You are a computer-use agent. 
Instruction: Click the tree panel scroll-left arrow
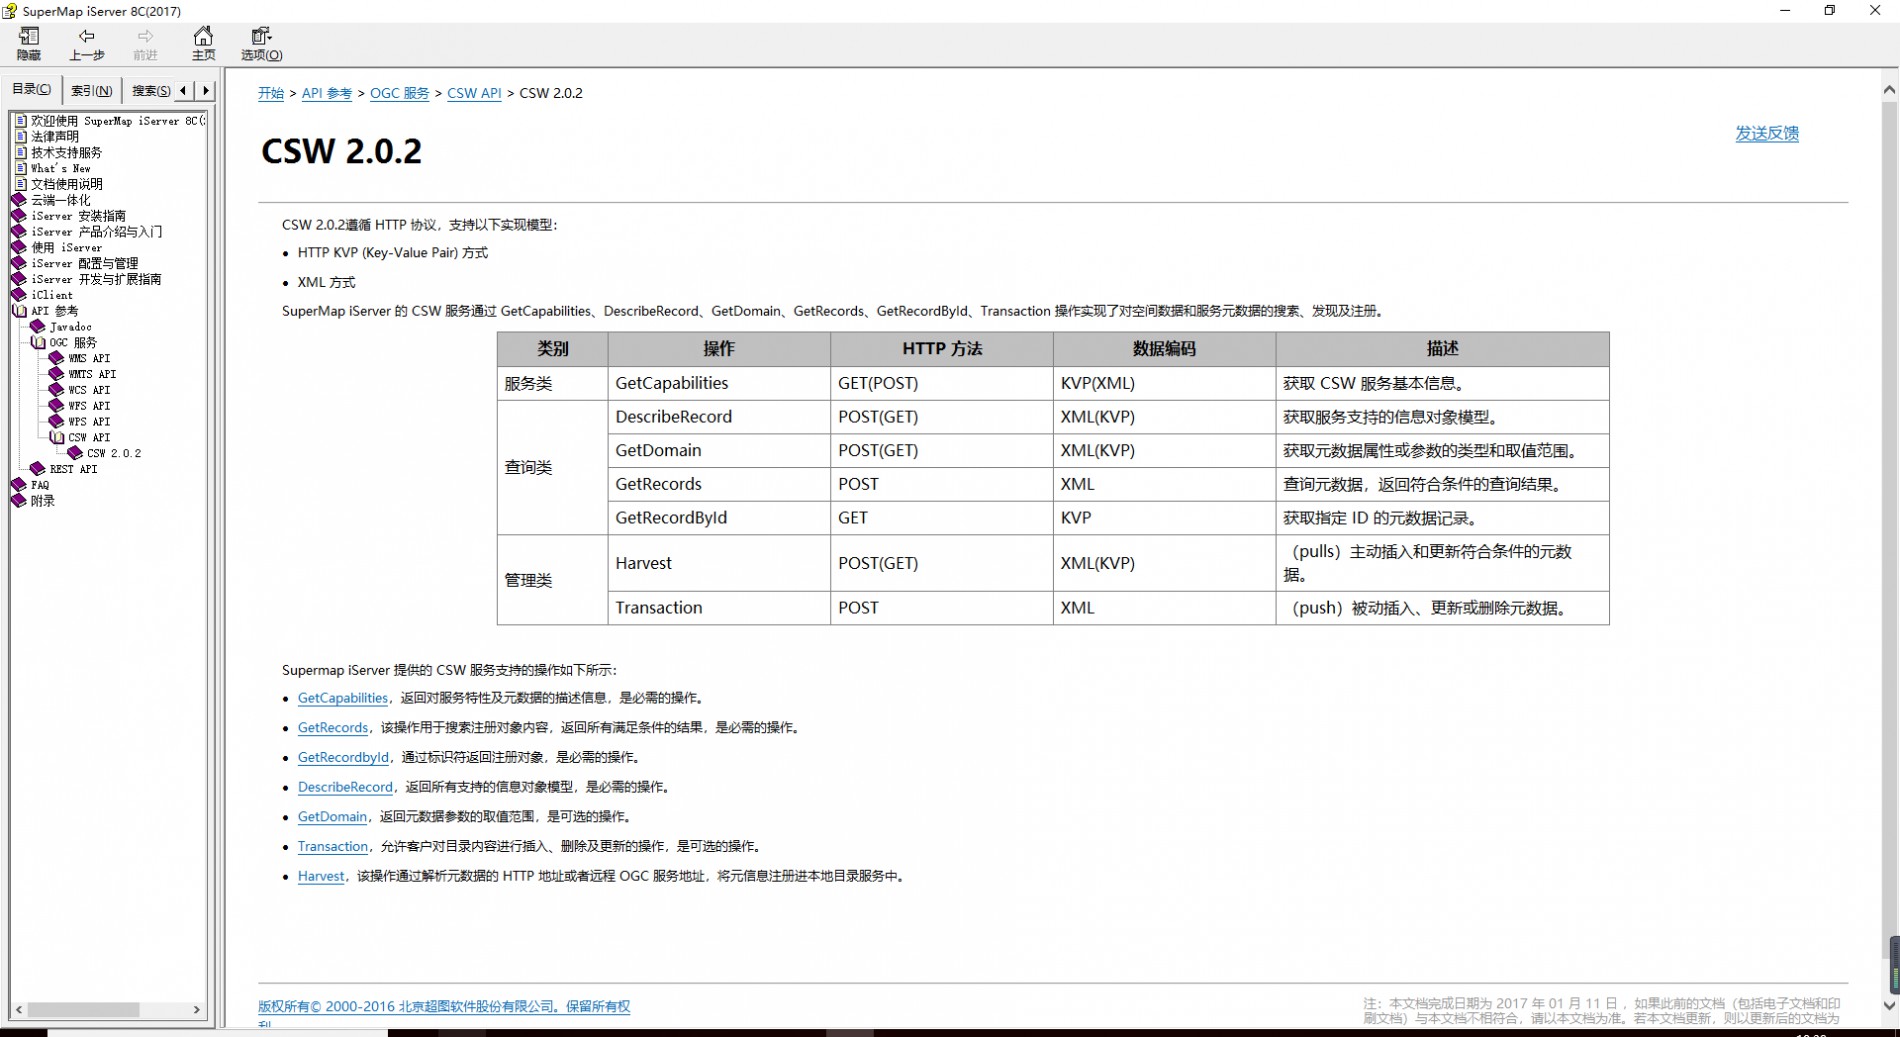[19, 1010]
